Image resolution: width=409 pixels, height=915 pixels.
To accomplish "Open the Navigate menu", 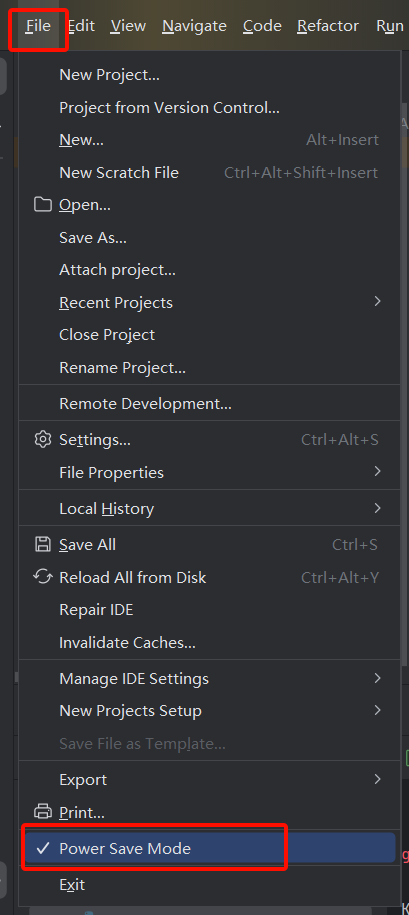I will tap(194, 26).
